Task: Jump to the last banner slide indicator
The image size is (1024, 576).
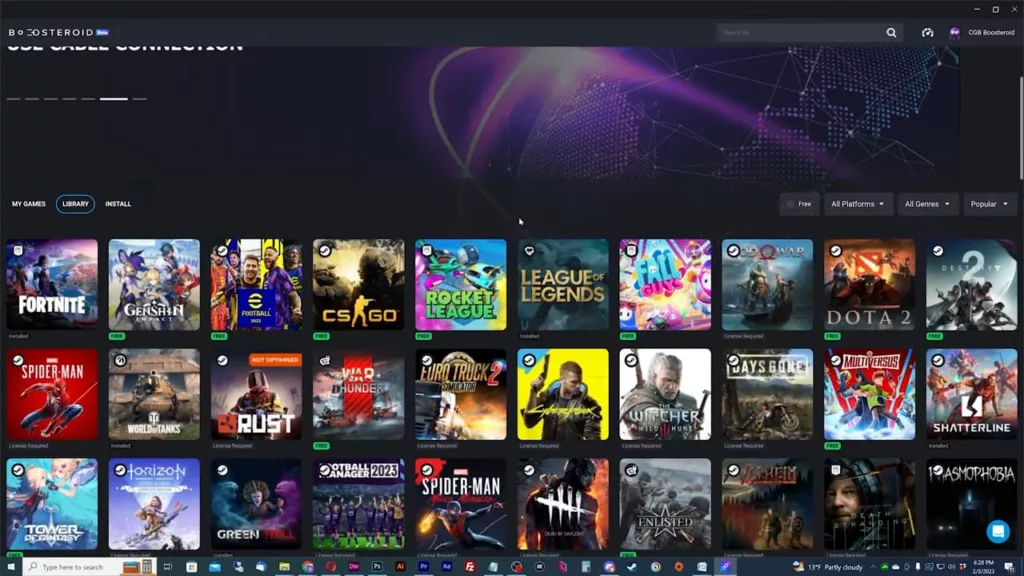Action: pyautogui.click(x=139, y=99)
